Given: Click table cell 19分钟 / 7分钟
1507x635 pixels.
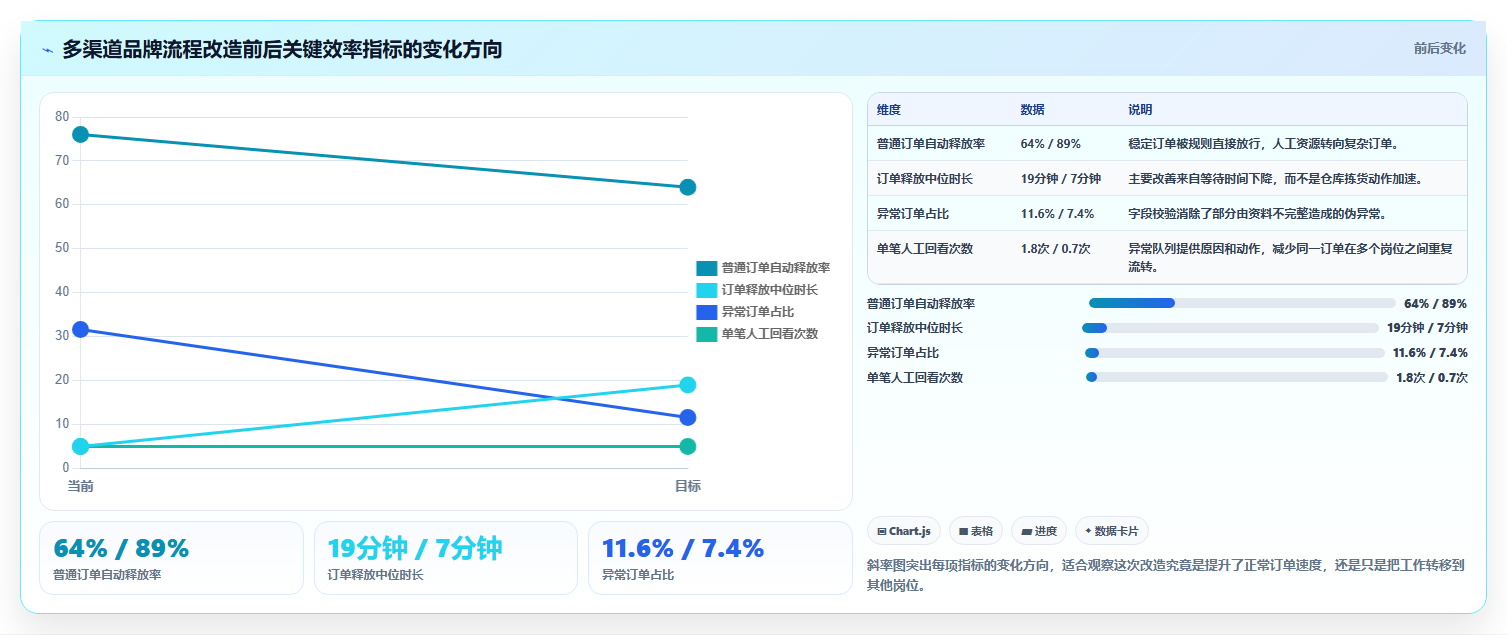Looking at the screenshot, I should [1061, 179].
